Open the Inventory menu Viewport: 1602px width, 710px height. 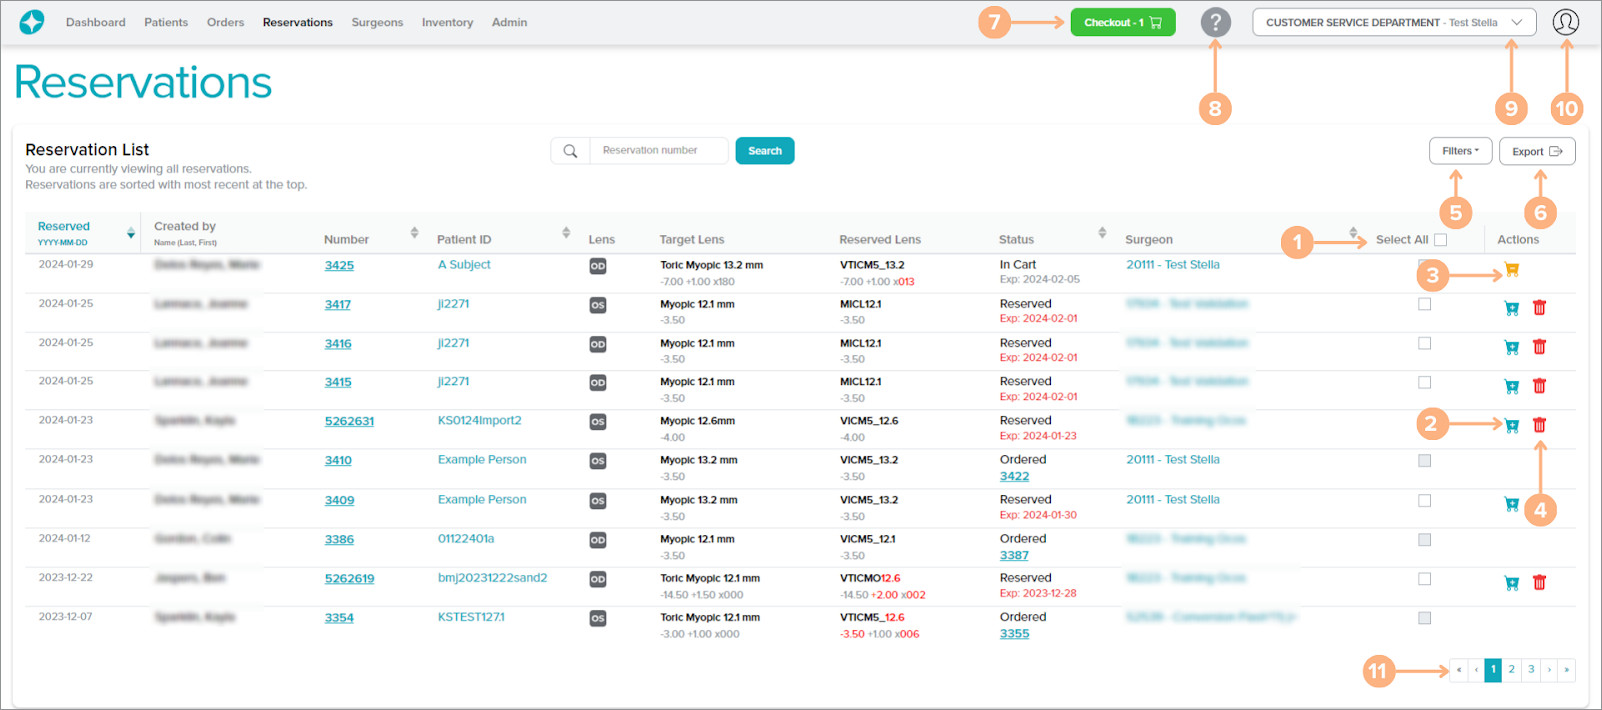pyautogui.click(x=447, y=22)
